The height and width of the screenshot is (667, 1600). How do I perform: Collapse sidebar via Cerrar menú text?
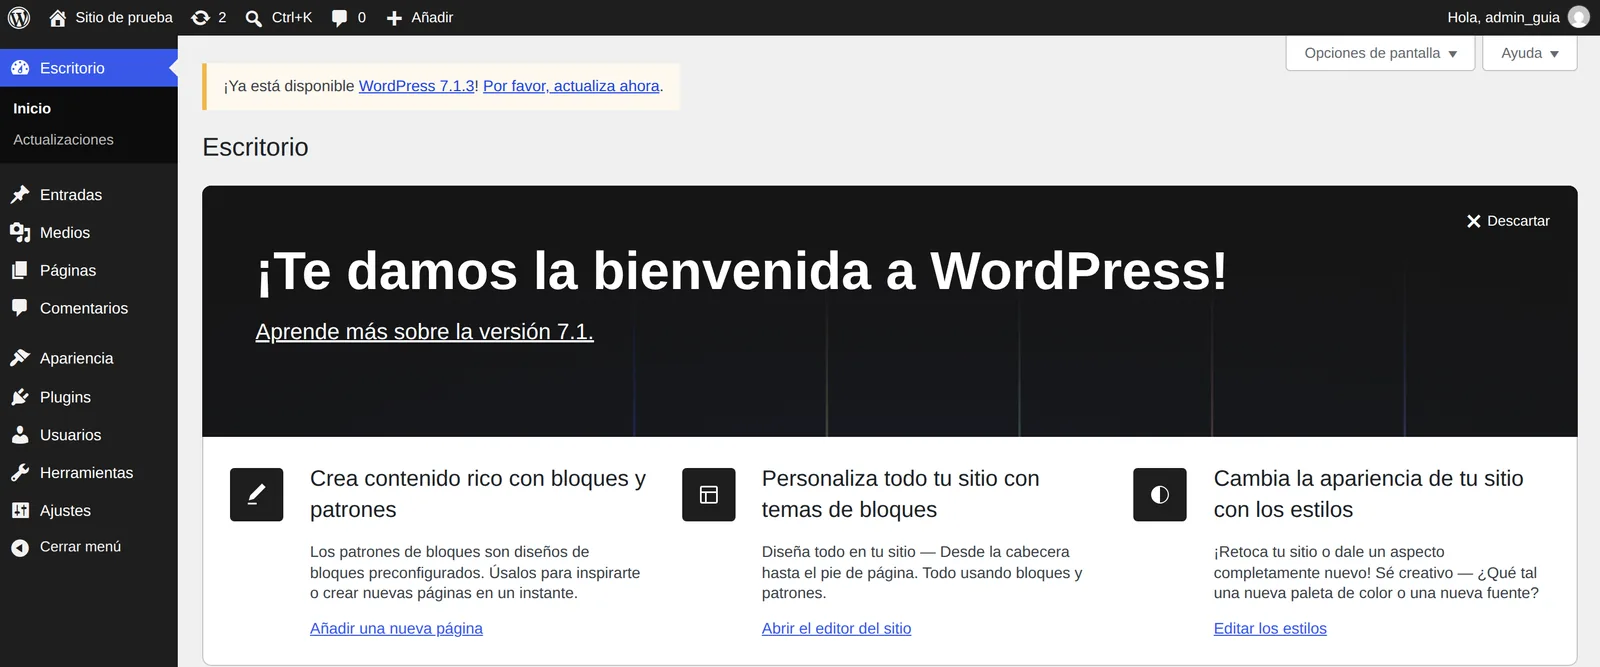[80, 547]
